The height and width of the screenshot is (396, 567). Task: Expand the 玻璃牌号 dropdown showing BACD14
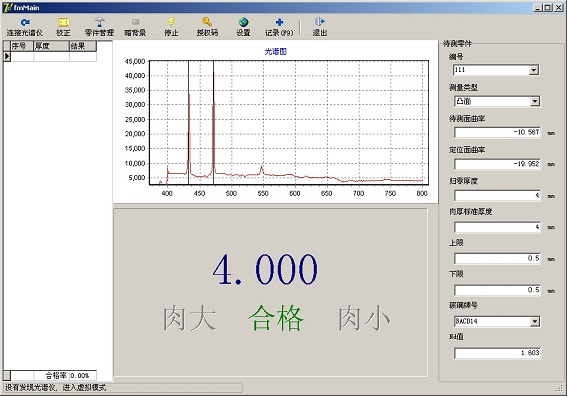coord(534,321)
